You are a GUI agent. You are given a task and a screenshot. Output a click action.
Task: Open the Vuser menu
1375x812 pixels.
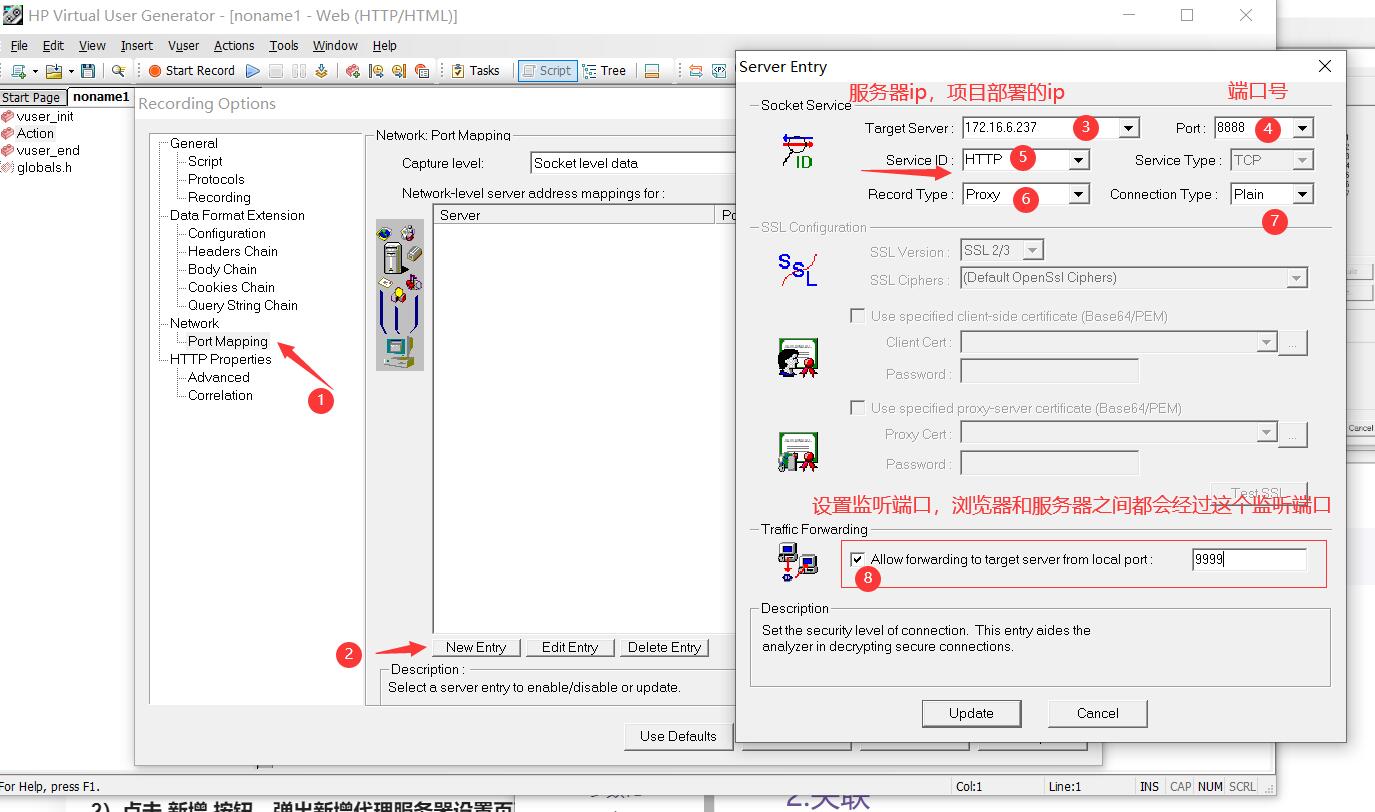[x=183, y=45]
